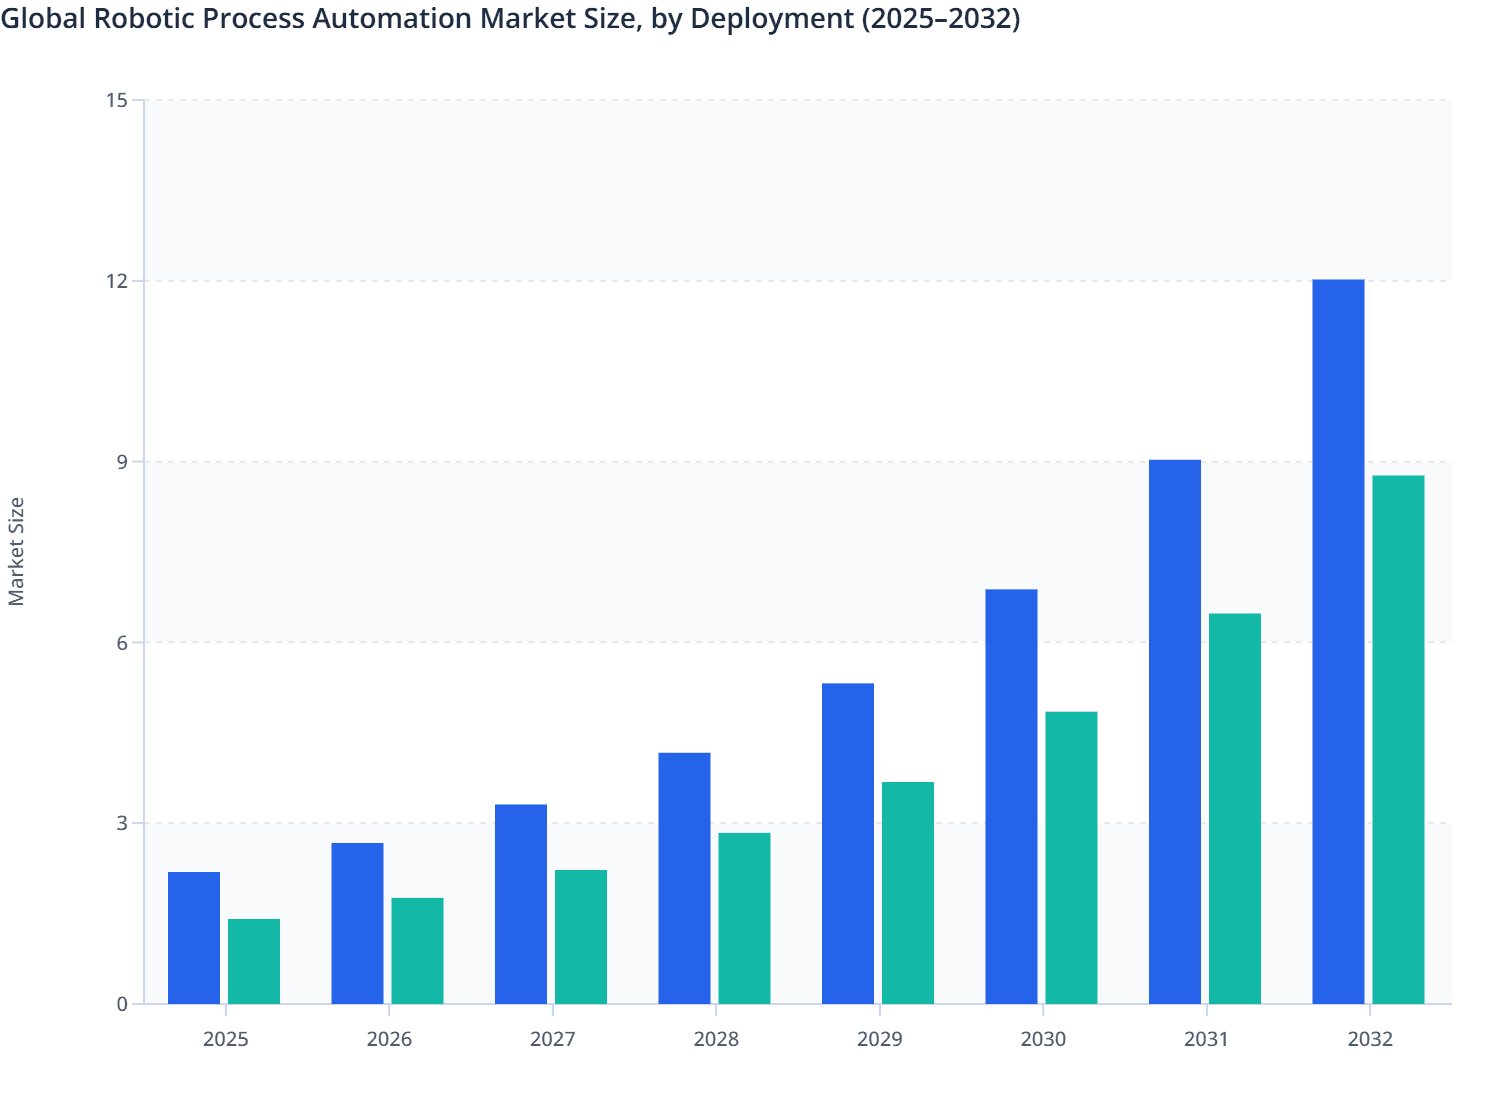Click the chart title text

click(x=512, y=19)
